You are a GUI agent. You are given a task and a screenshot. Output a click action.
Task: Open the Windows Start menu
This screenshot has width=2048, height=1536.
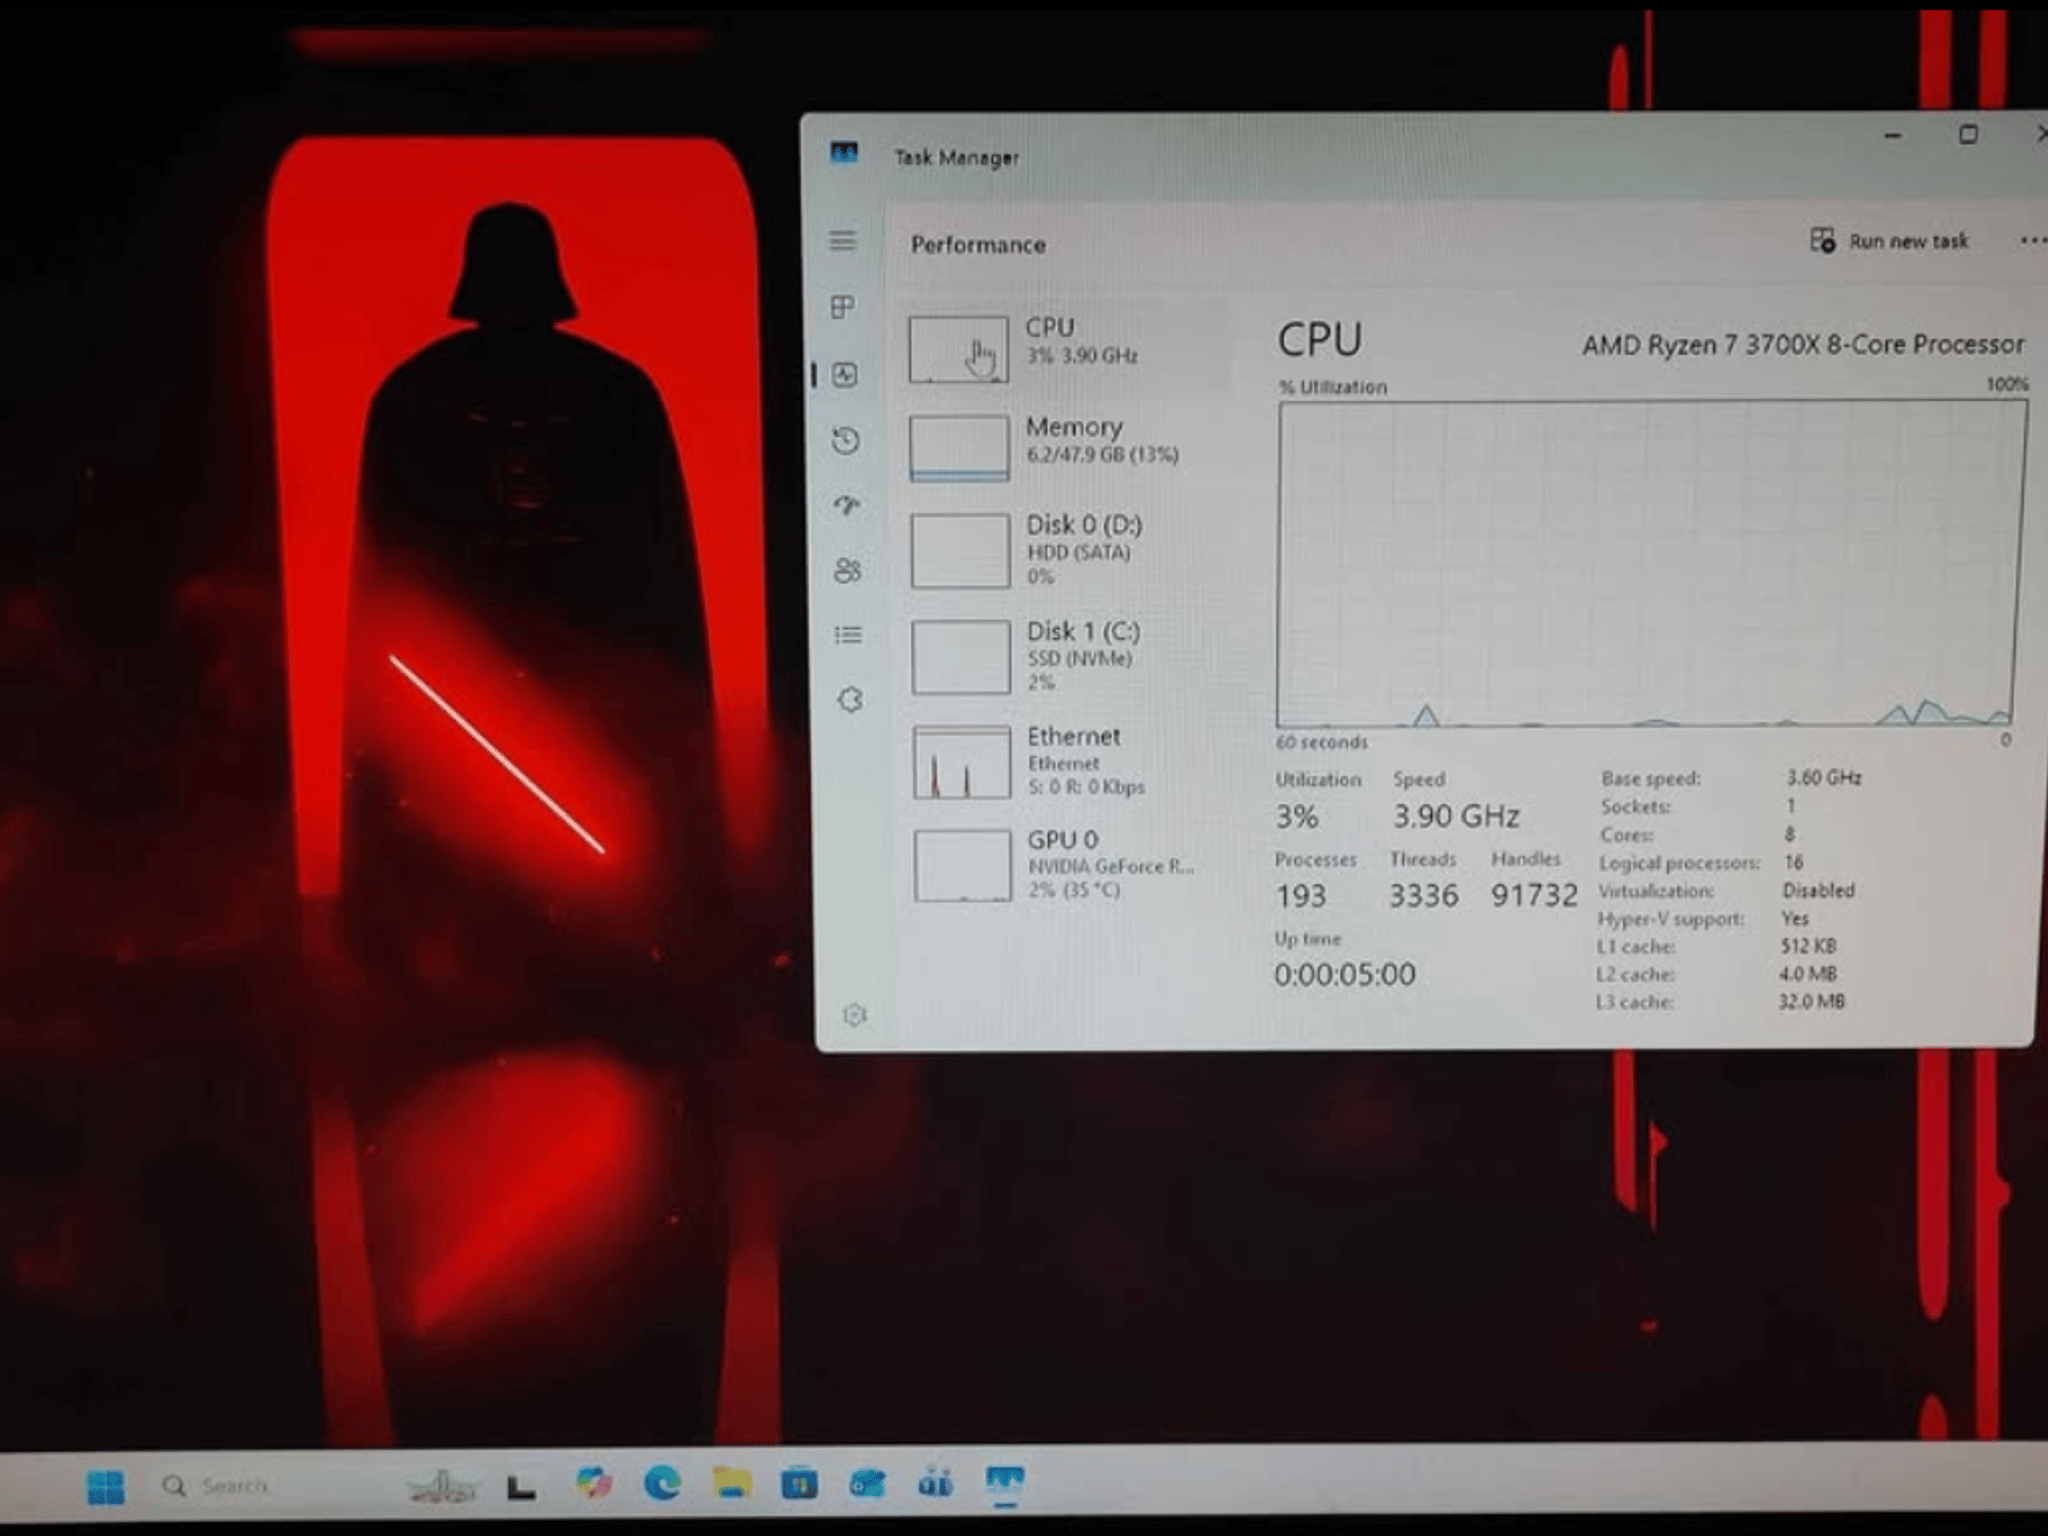[x=106, y=1487]
